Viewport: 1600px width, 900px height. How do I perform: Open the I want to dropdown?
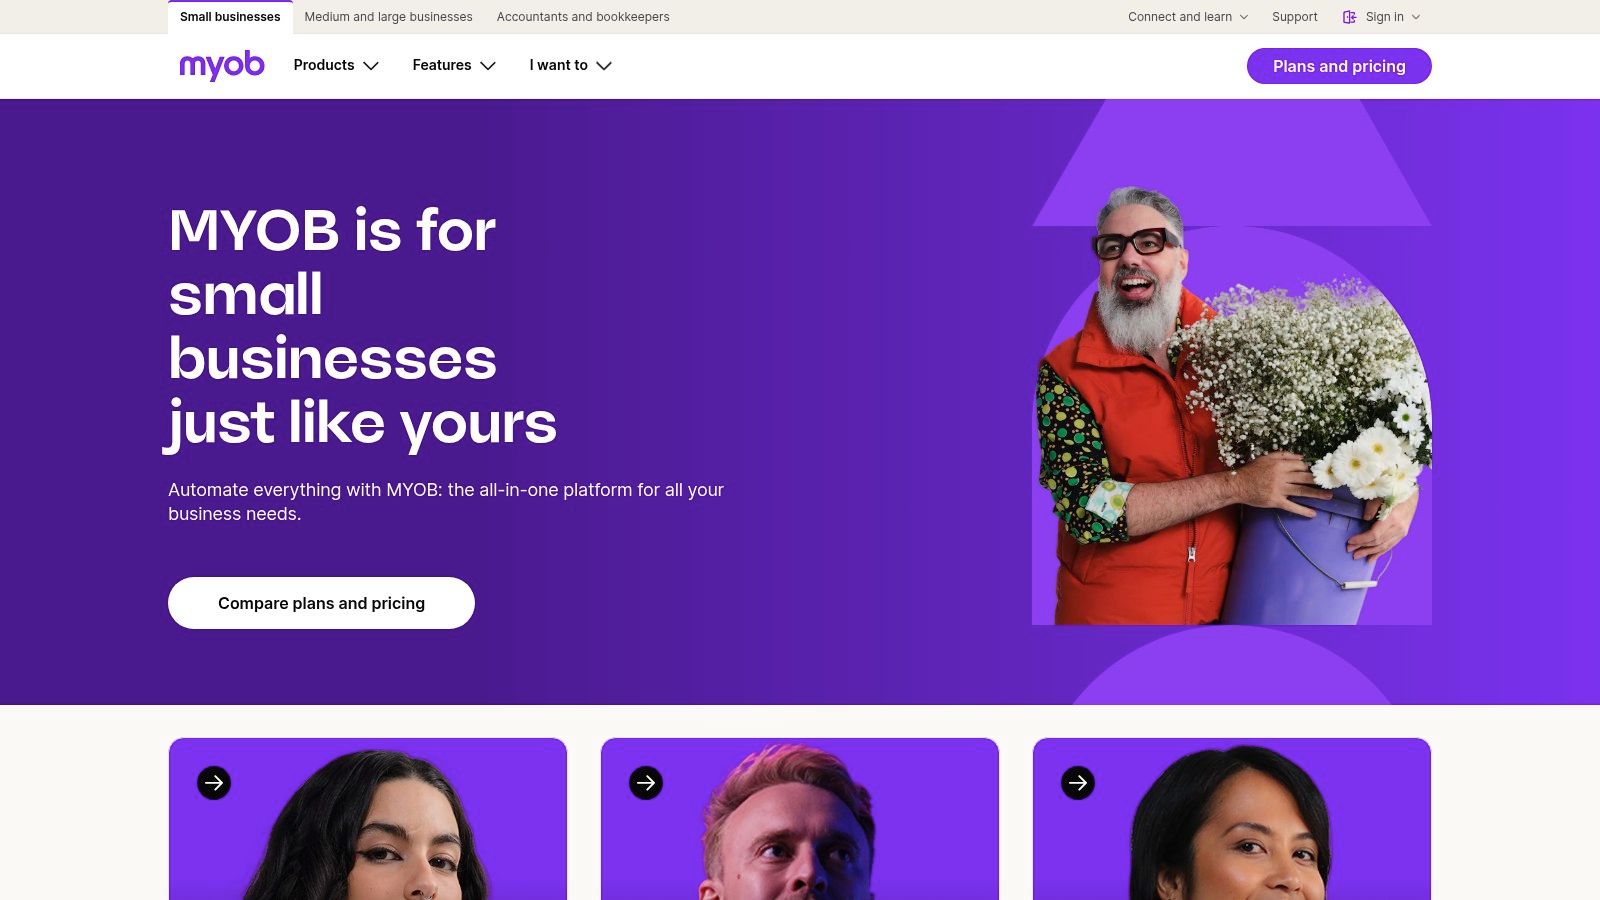(570, 66)
